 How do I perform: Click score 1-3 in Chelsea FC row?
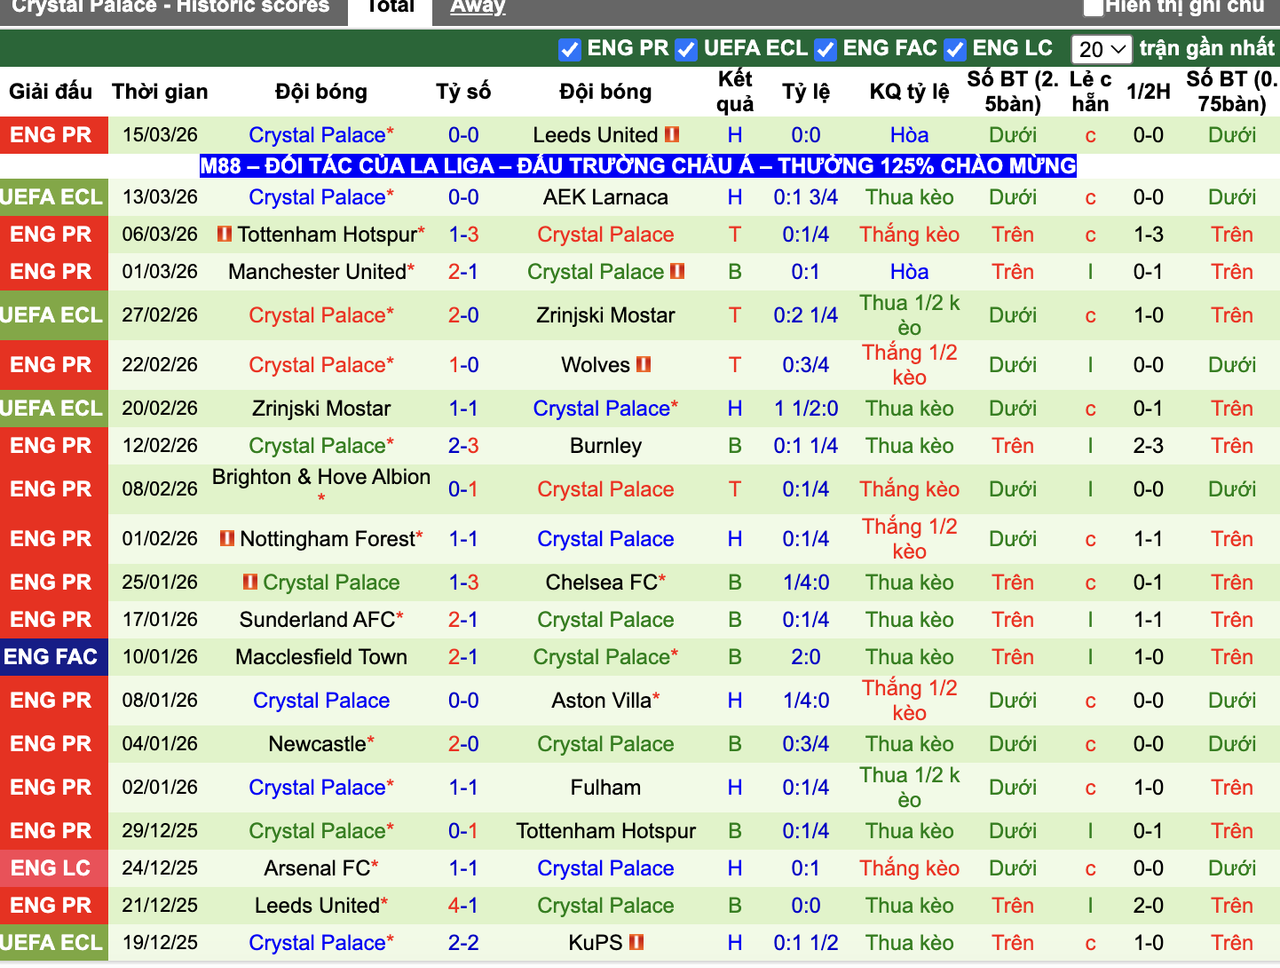(463, 582)
